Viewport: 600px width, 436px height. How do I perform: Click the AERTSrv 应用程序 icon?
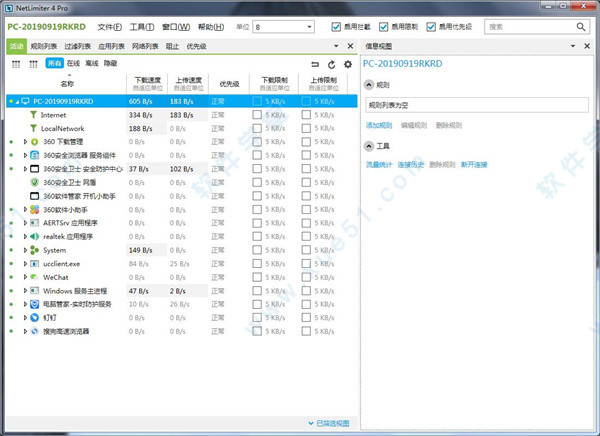[34, 223]
